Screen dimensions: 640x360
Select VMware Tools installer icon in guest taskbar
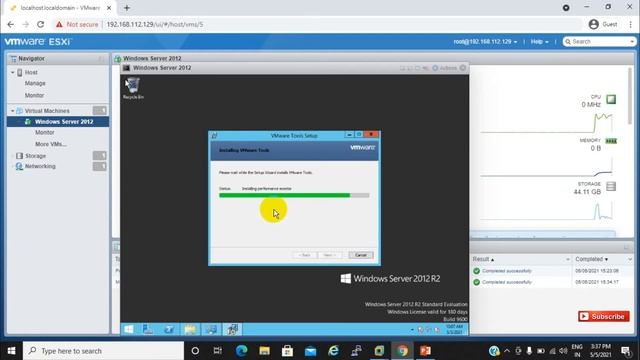232,329
